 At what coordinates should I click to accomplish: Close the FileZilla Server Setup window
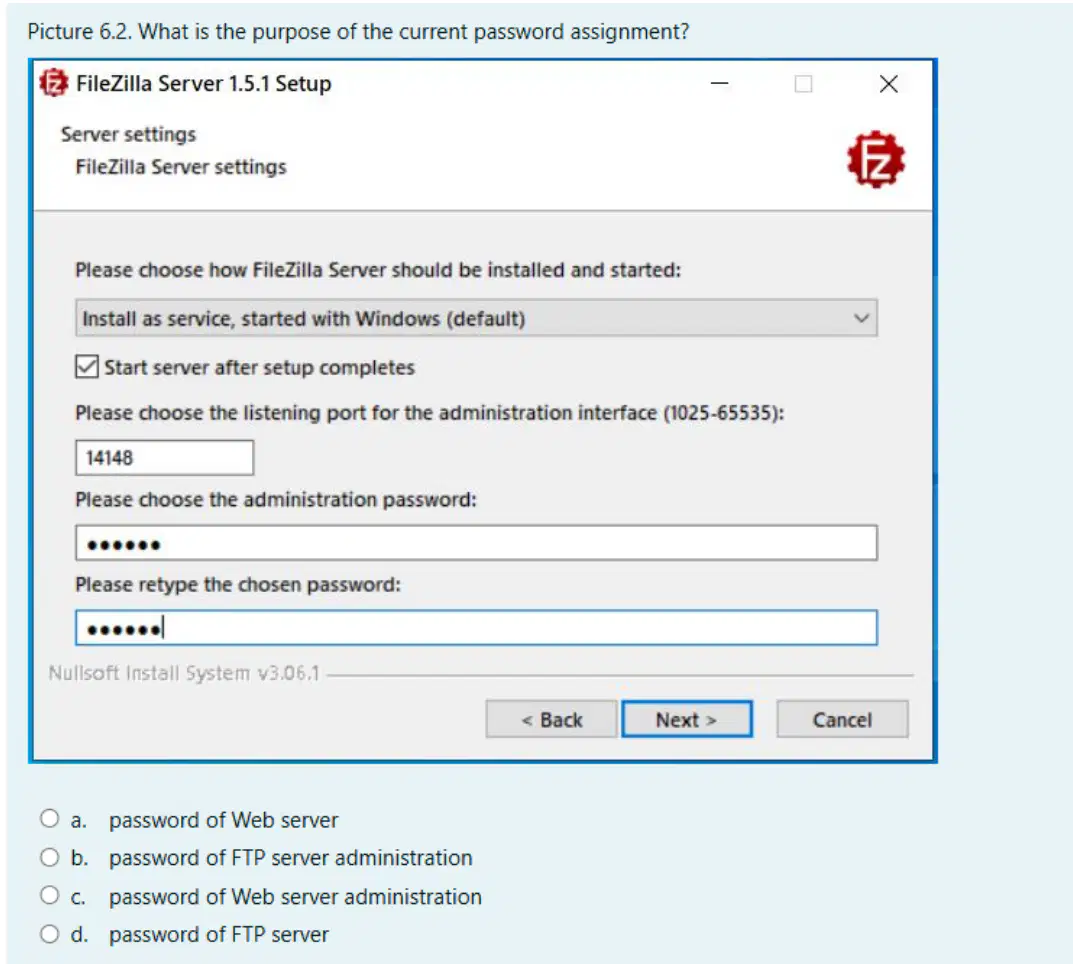click(888, 83)
